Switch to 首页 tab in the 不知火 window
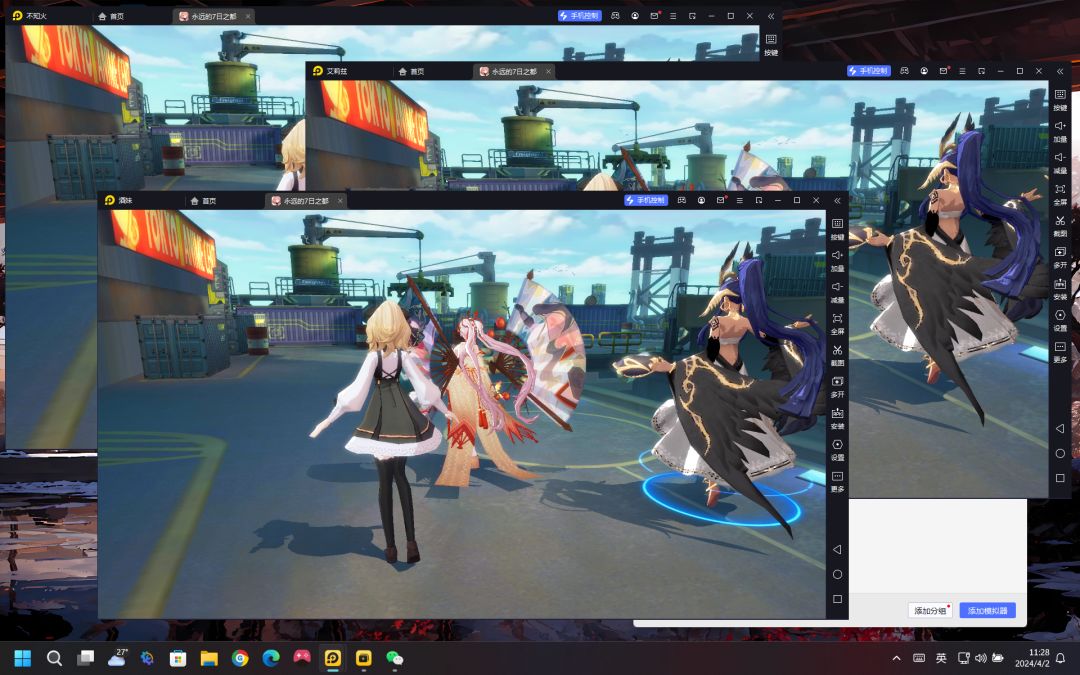 click(112, 16)
